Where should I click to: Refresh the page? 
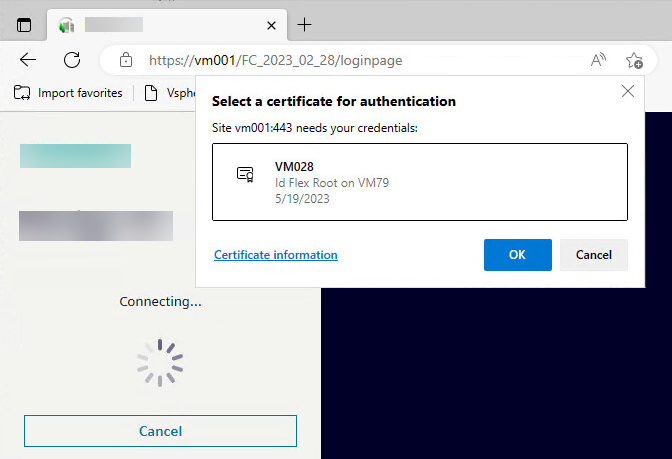pos(72,60)
